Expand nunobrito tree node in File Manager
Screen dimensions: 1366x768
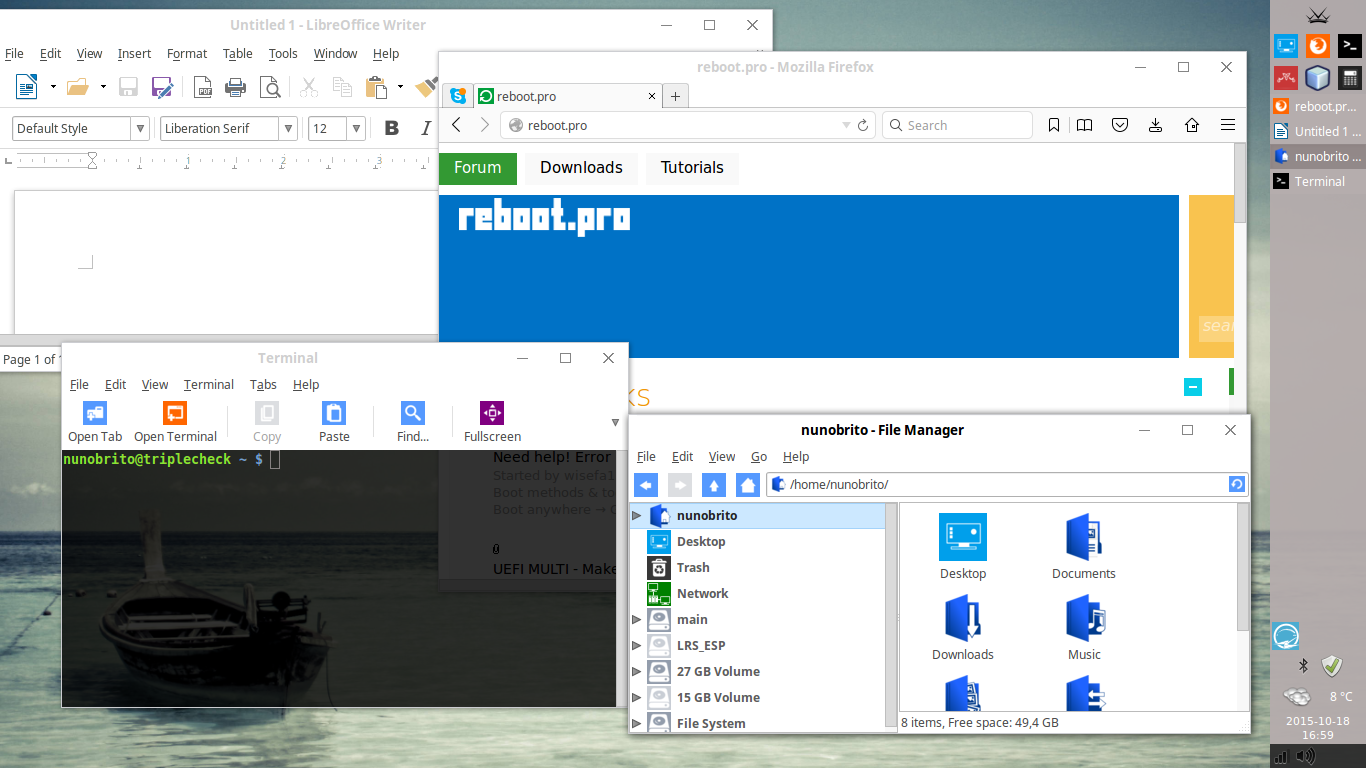[636, 516]
